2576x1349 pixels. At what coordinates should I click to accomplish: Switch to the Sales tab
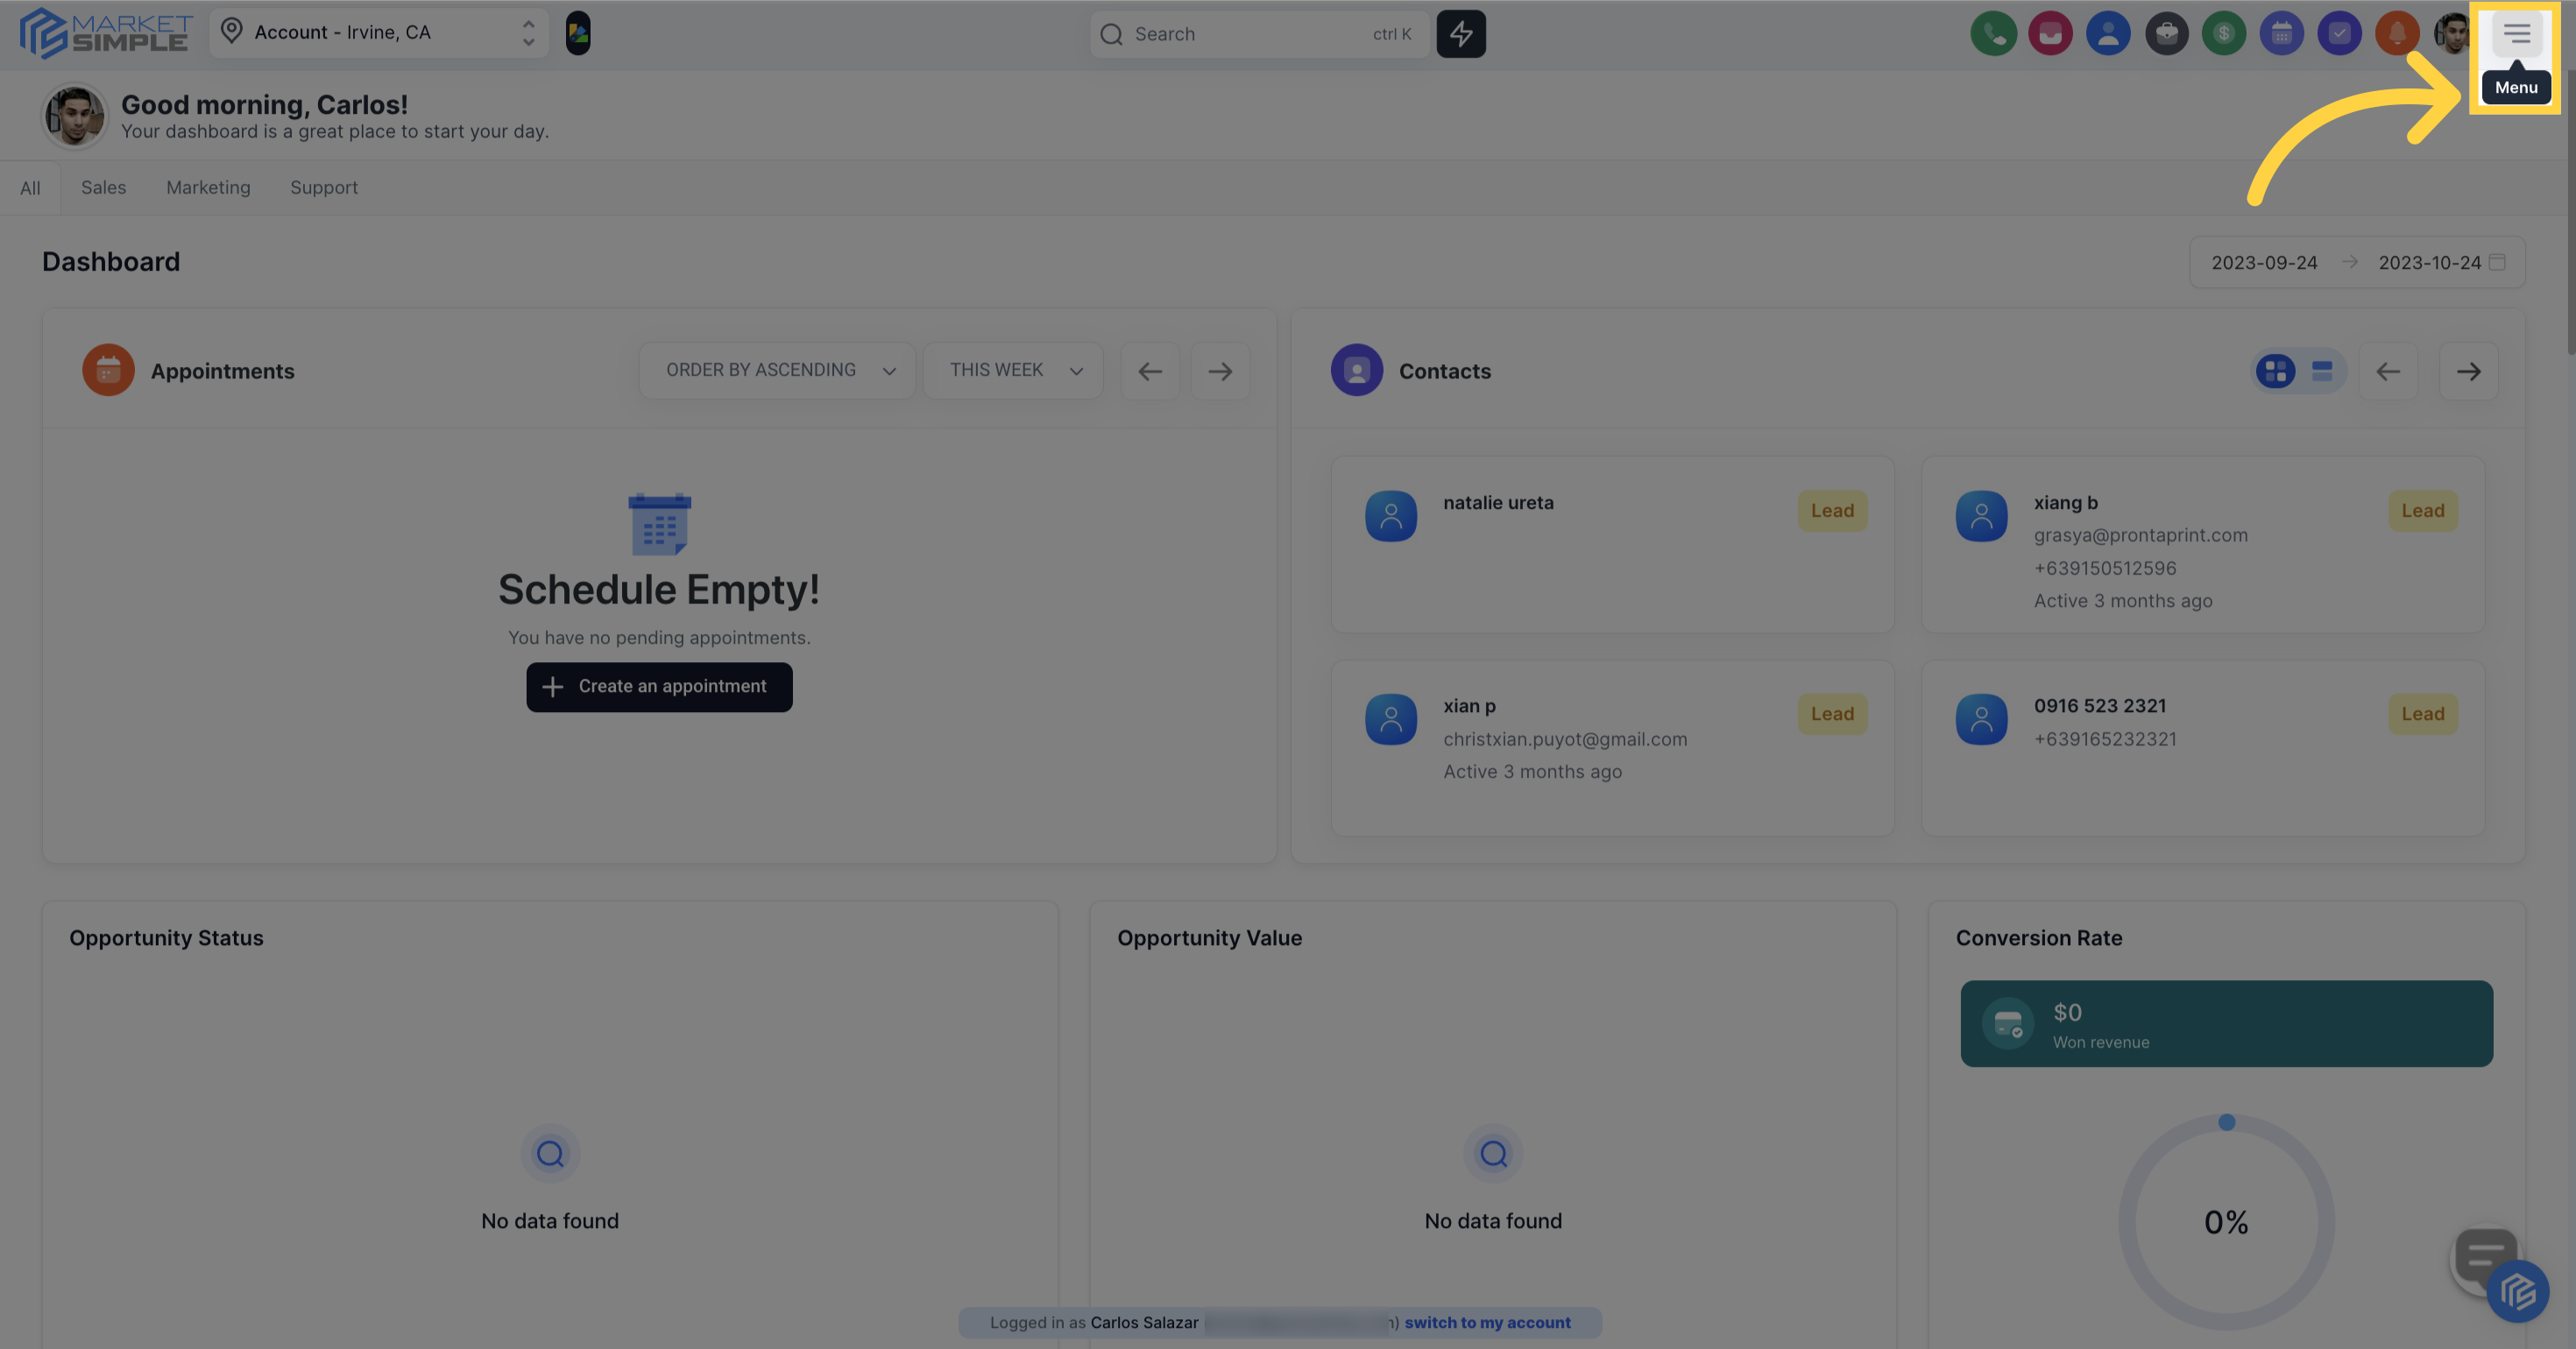[x=103, y=188]
